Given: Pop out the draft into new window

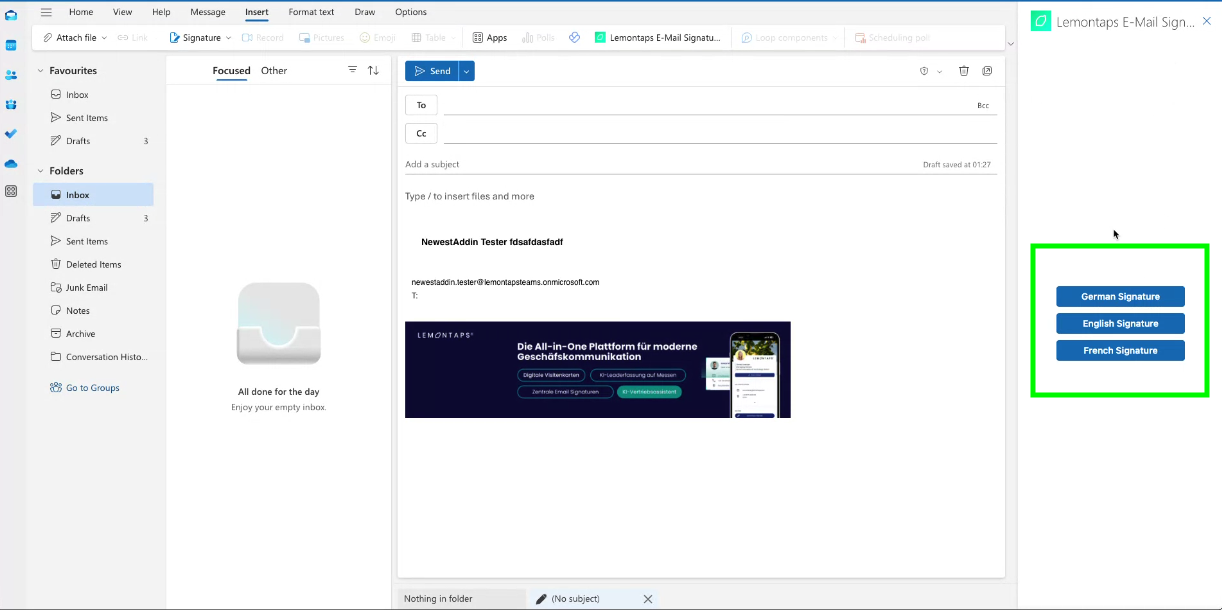Looking at the screenshot, I should click(987, 71).
